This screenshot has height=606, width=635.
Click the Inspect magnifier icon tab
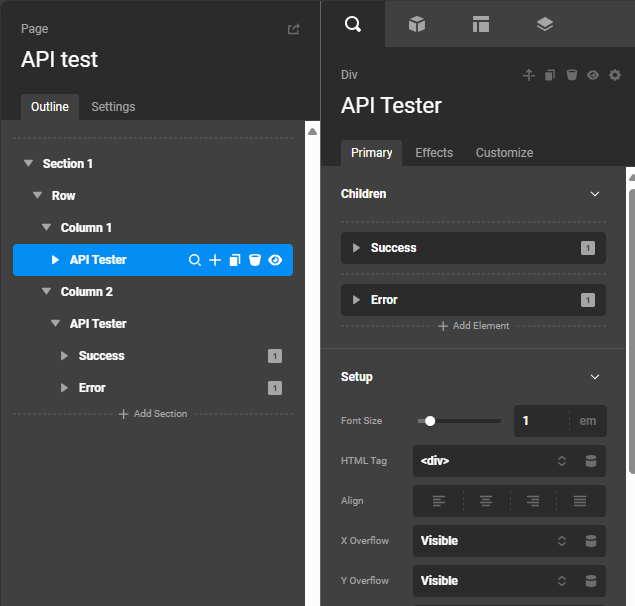(353, 24)
